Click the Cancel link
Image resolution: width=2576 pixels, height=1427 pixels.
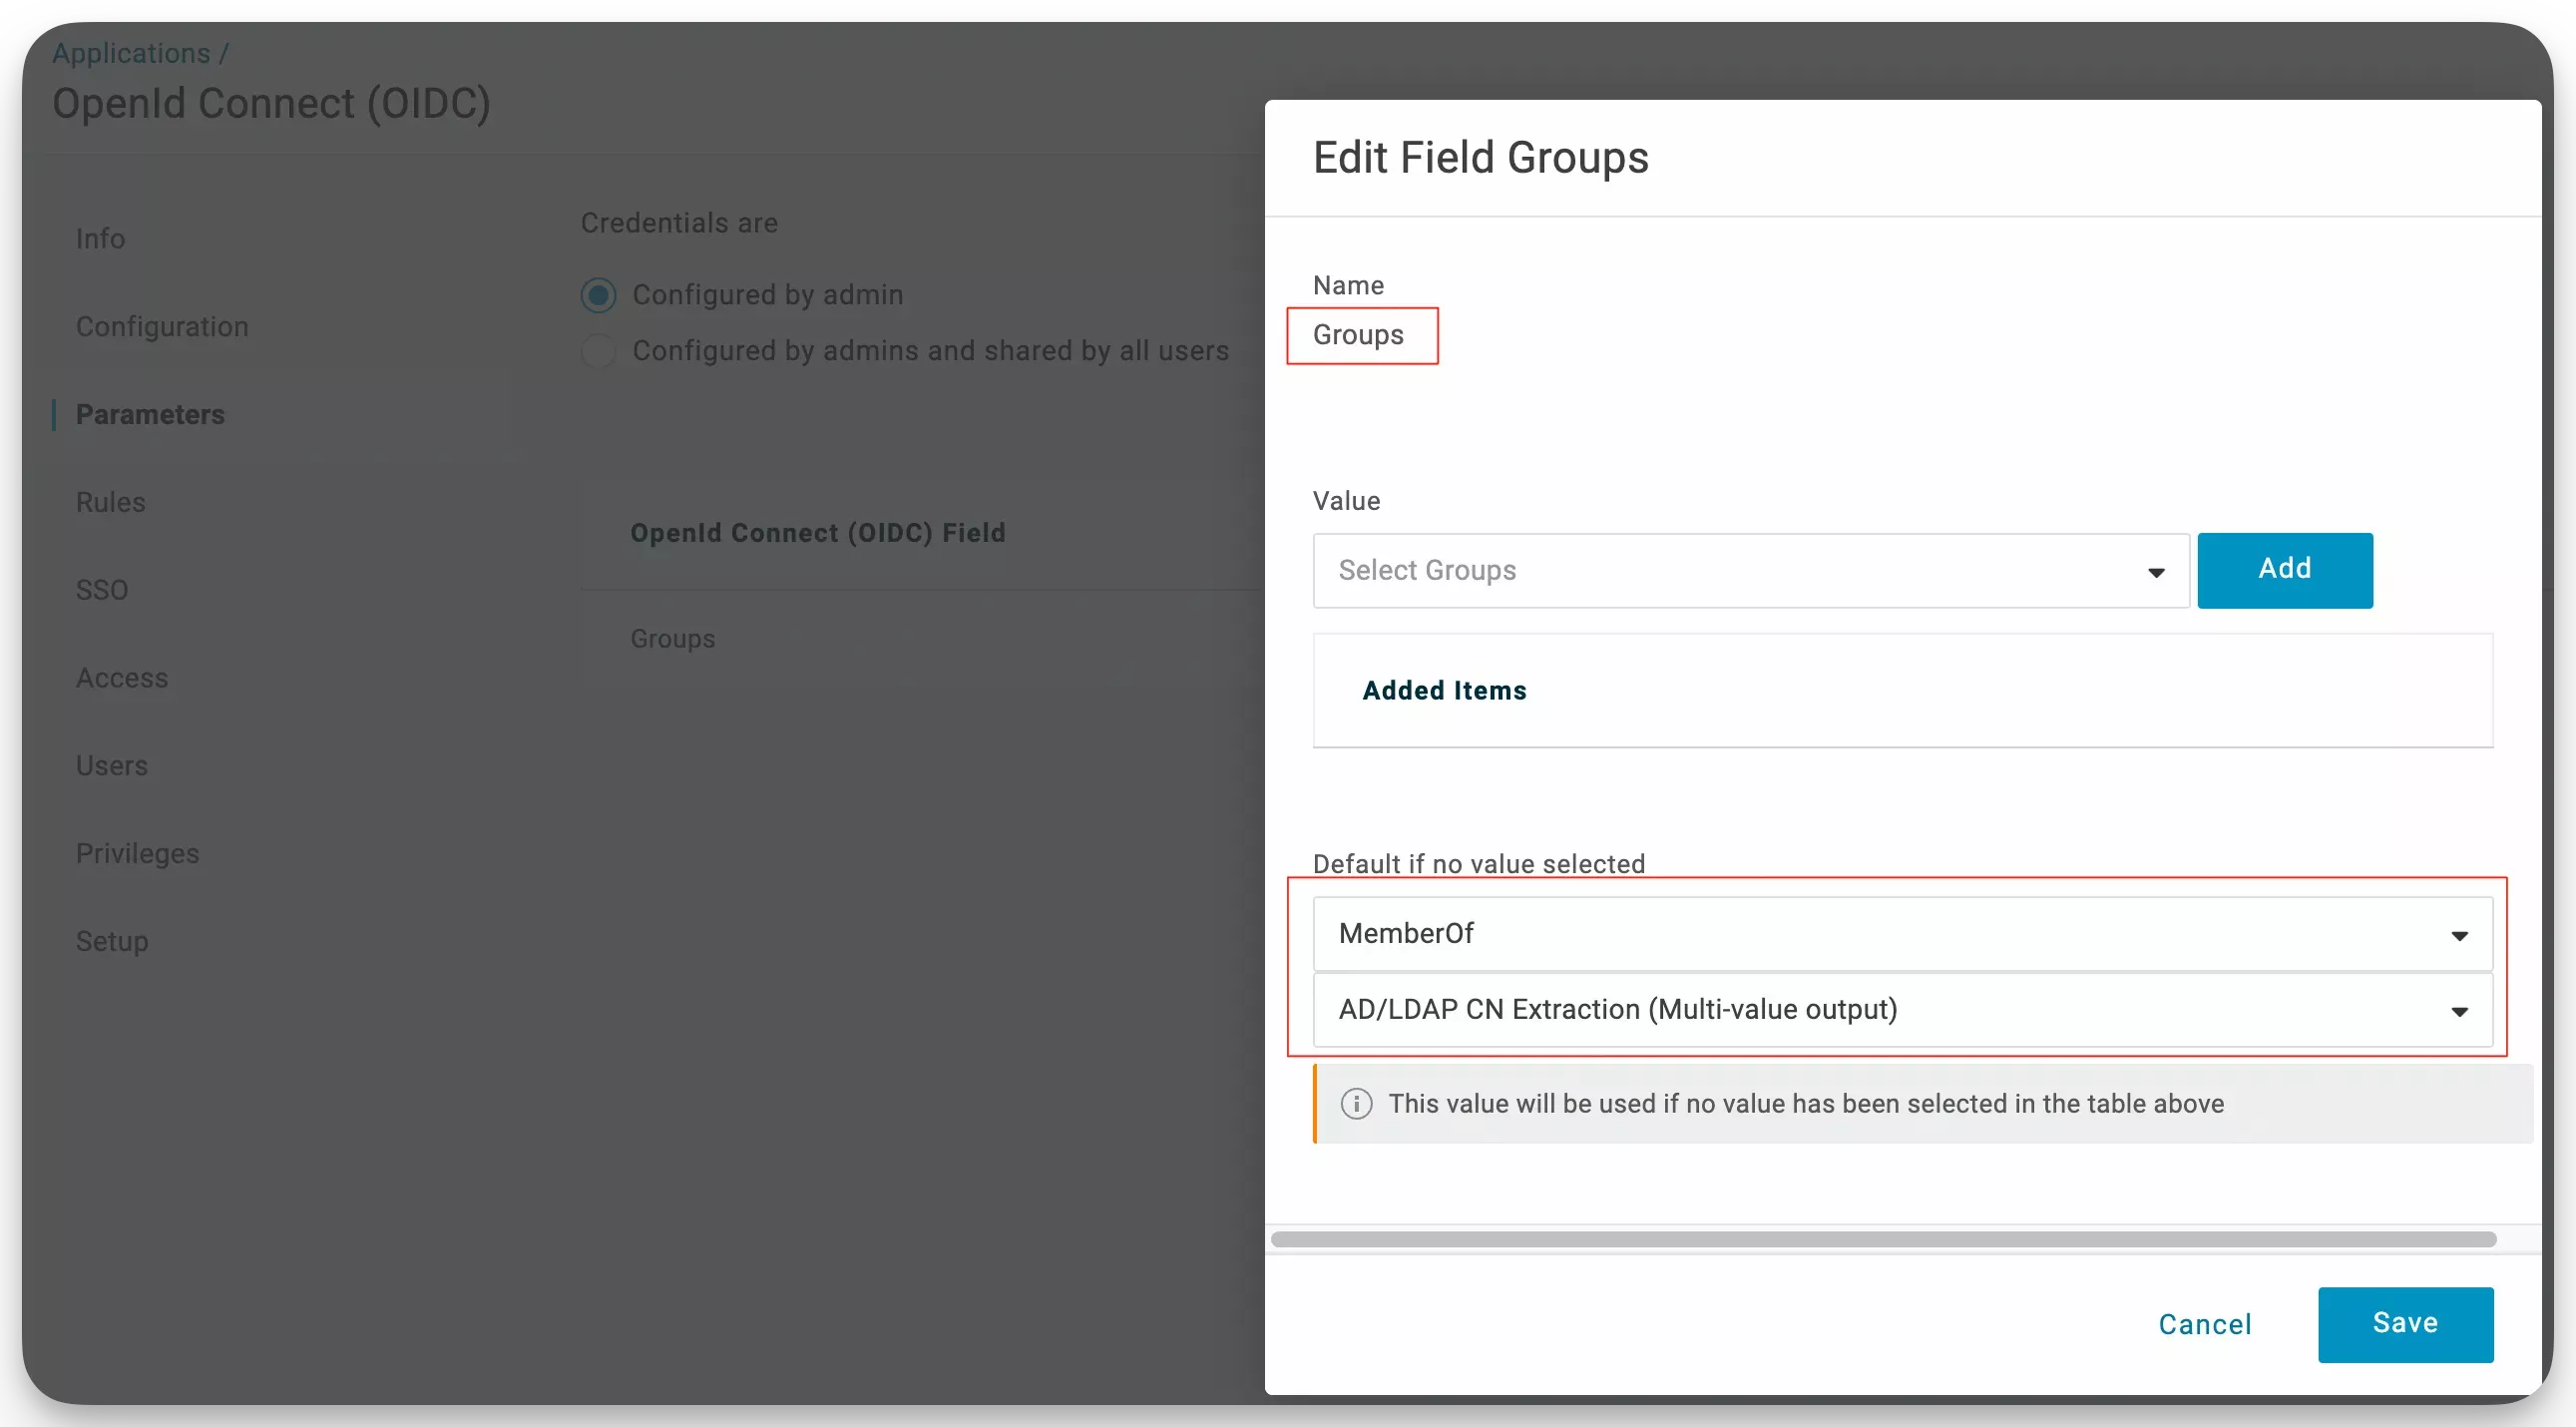(x=2204, y=1325)
